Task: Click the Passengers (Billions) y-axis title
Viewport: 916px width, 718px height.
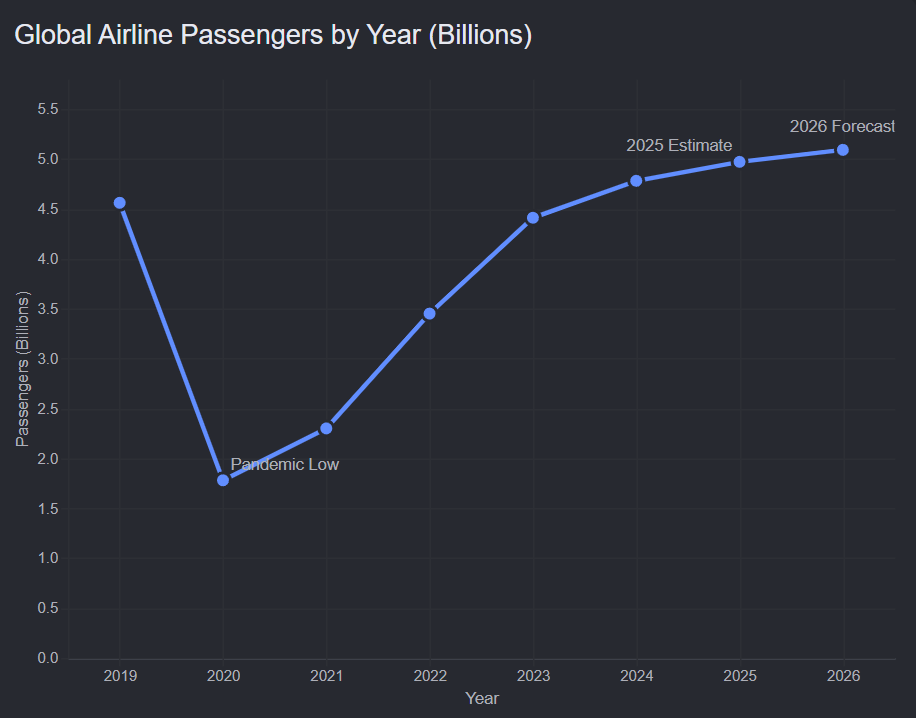Action: 22,369
